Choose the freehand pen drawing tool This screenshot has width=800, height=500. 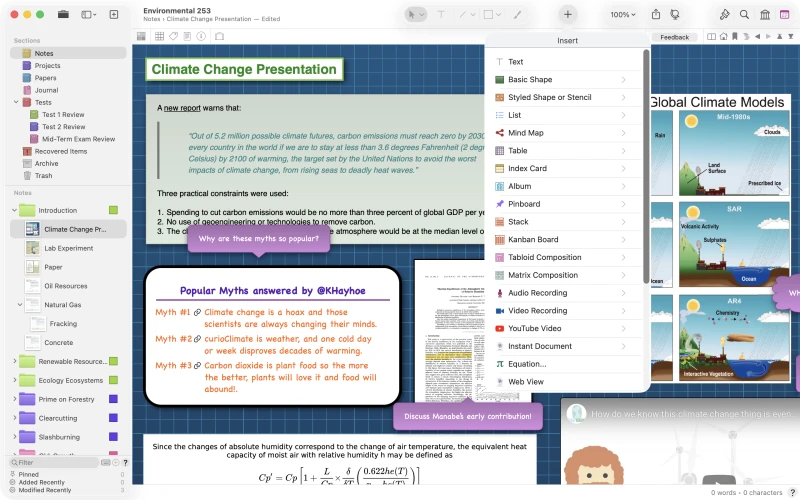pos(517,14)
